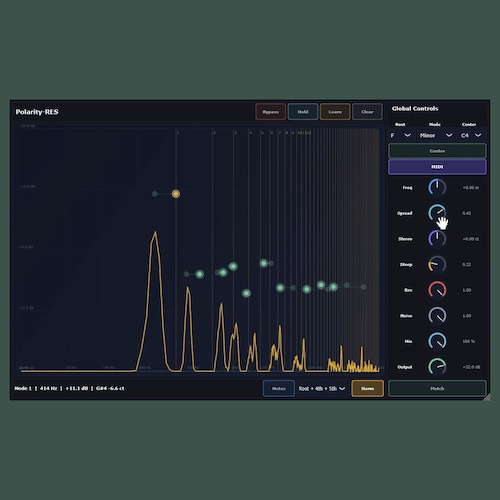
Task: Click the Mix value 100 %
Action: pos(469,341)
